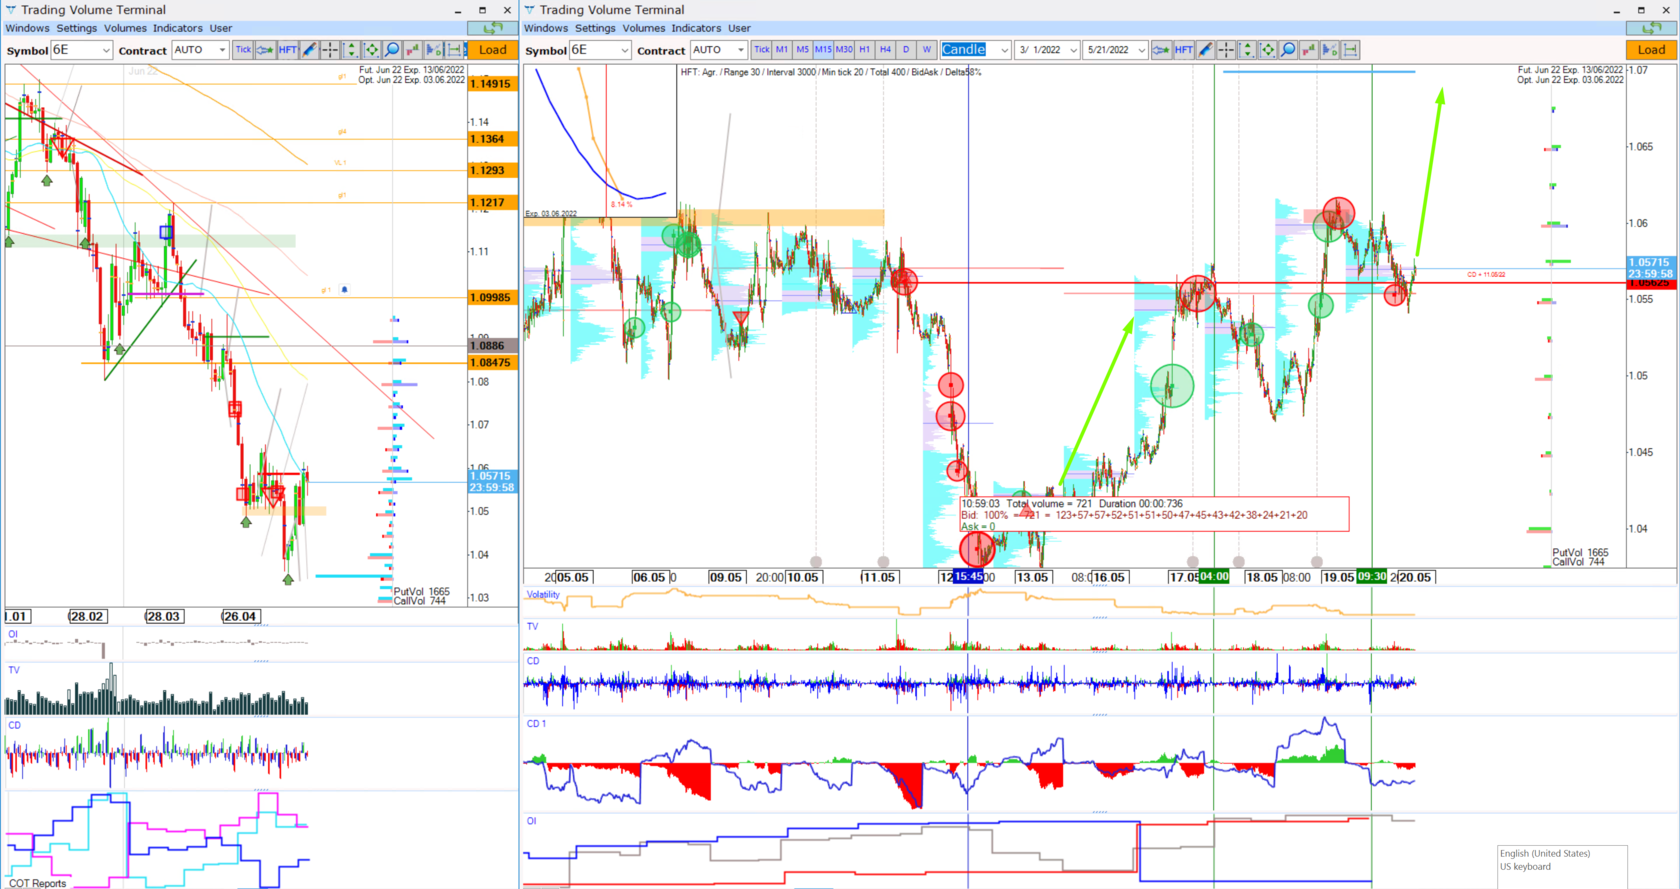Switch to M5 timeframe
The width and height of the screenshot is (1680, 889).
802,49
